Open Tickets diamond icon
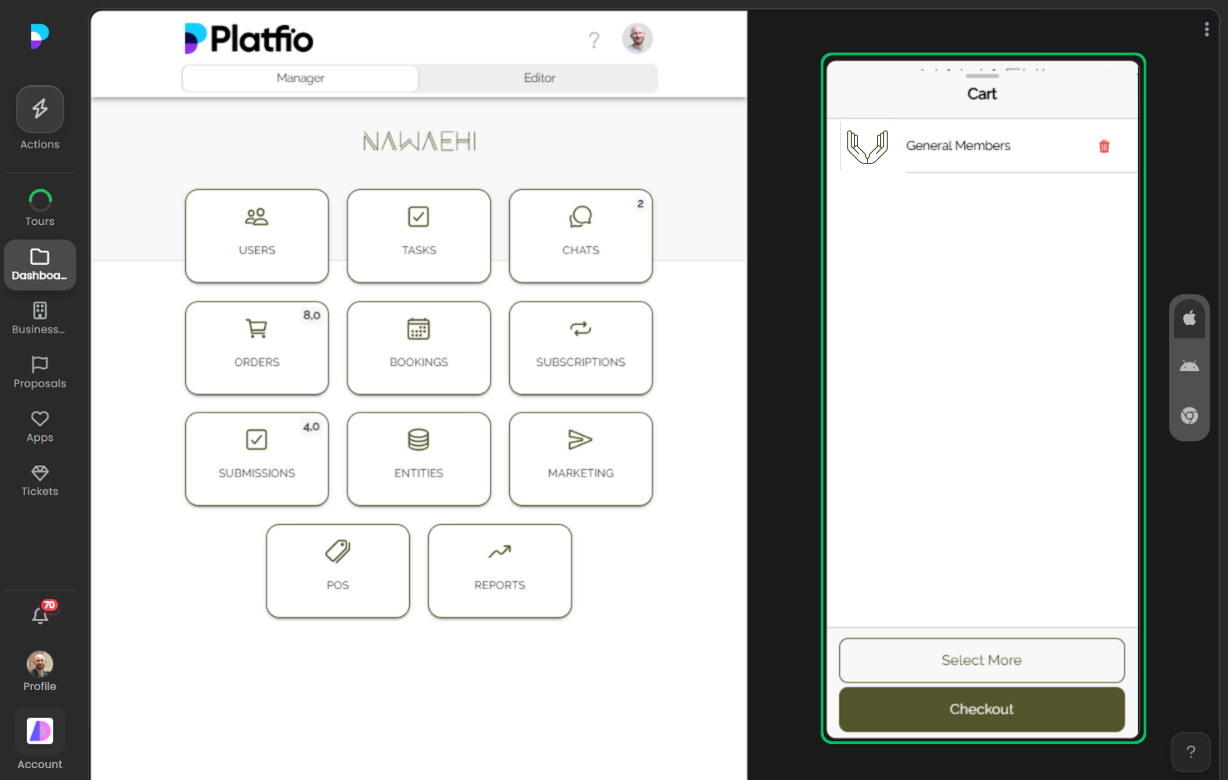This screenshot has height=780, width=1228. click(x=40, y=473)
